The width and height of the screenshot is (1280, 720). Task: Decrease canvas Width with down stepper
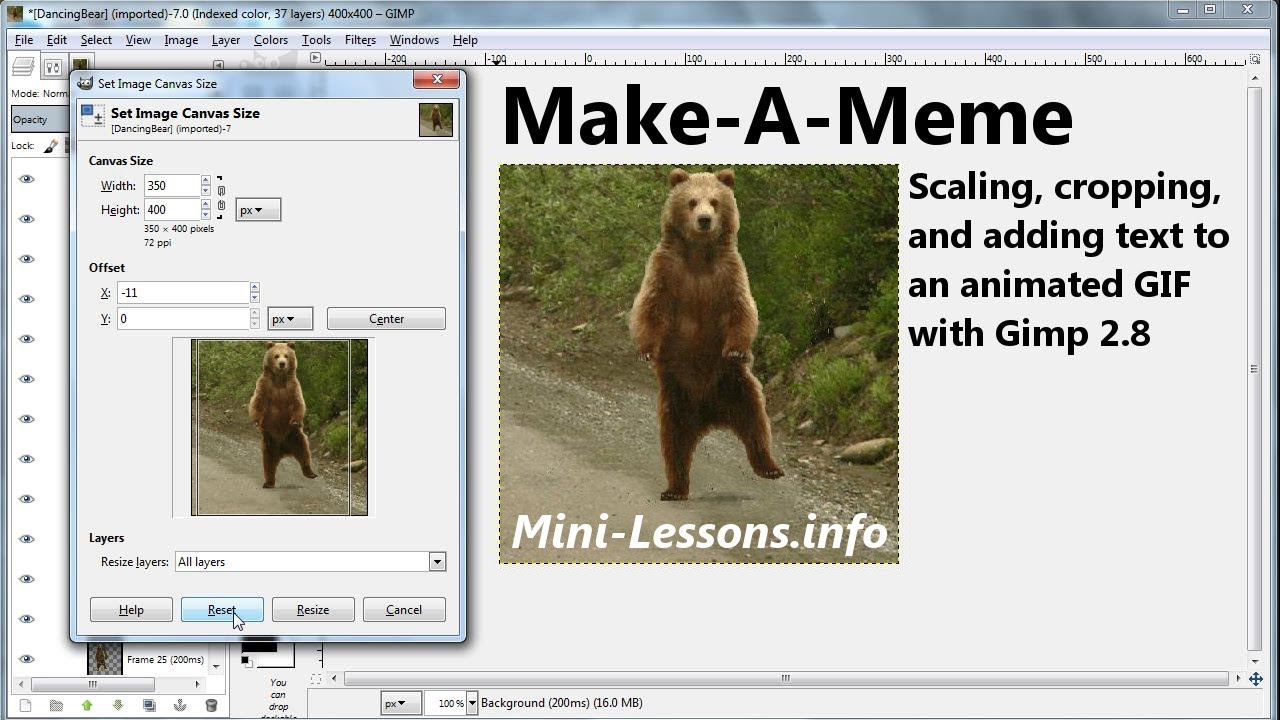point(206,190)
